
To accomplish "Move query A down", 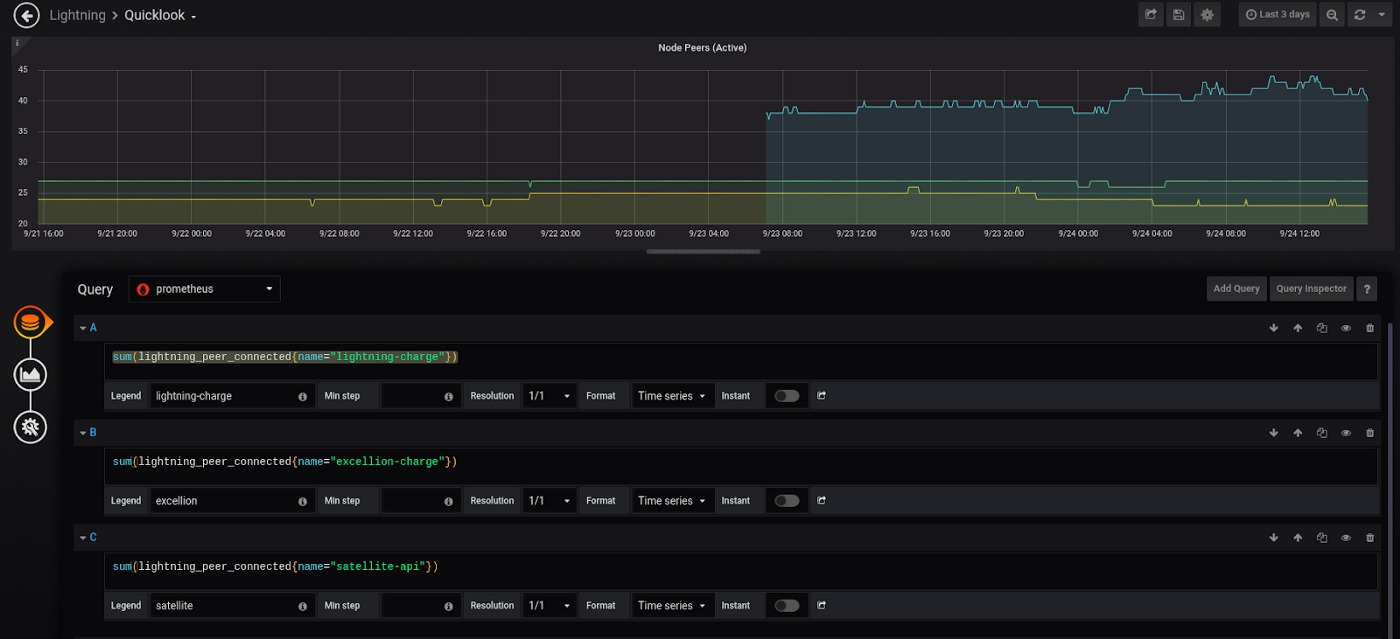I will pos(1274,328).
